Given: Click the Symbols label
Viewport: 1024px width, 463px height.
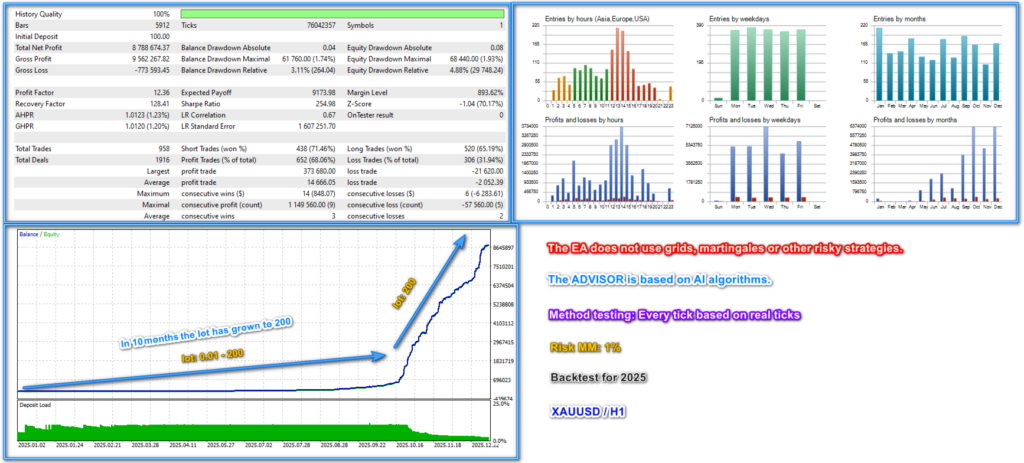Looking at the screenshot, I should (361, 25).
